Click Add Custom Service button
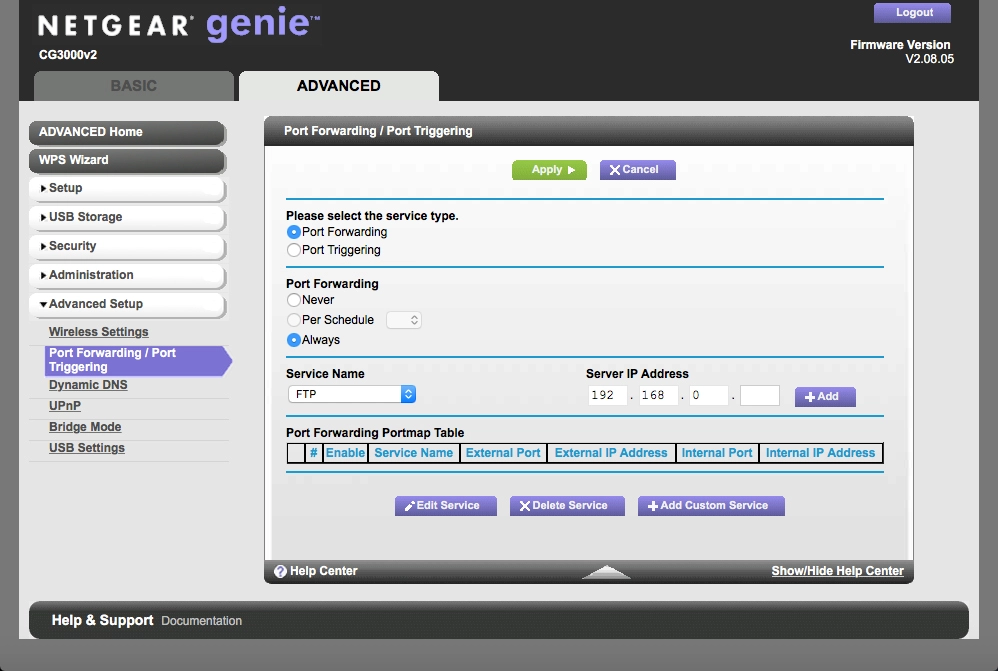Screen dimensions: 998x671 (711, 506)
